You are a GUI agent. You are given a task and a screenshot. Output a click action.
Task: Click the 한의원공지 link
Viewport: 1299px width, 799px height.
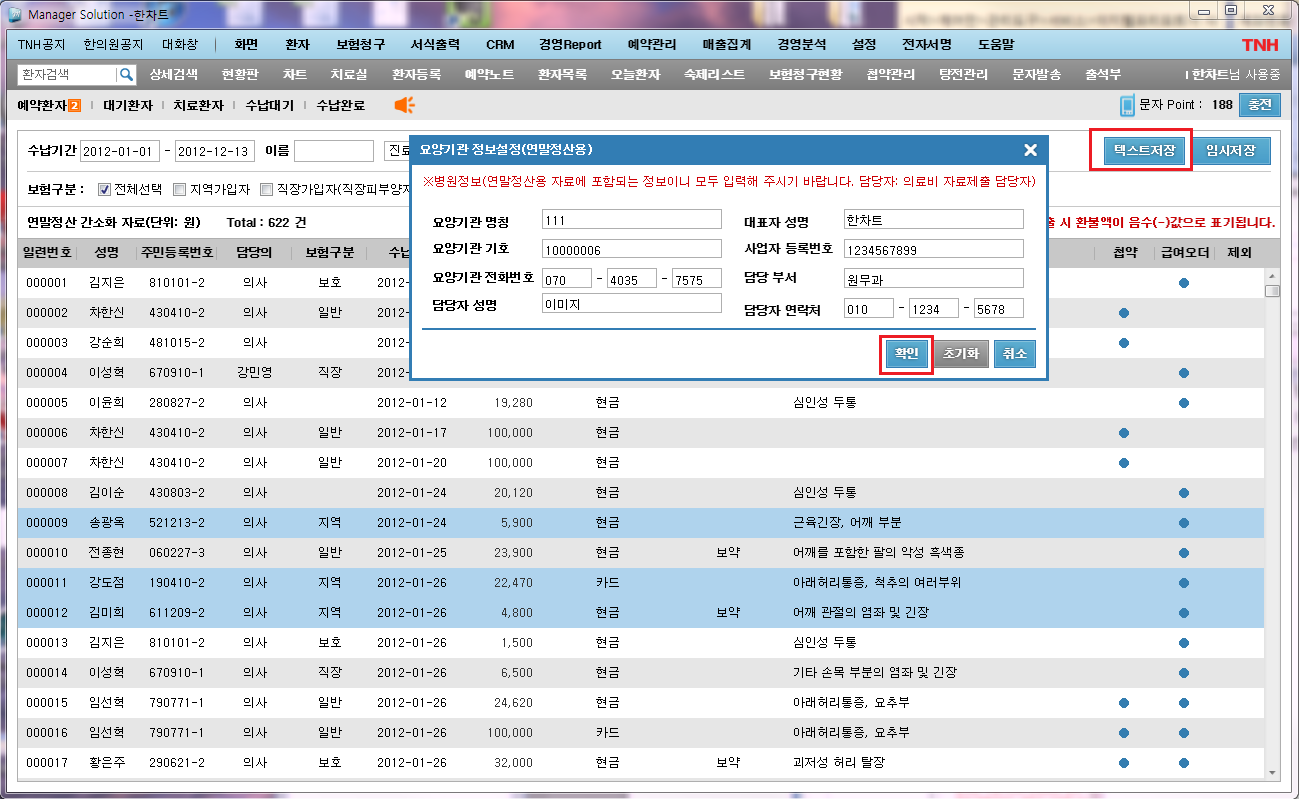pos(113,45)
